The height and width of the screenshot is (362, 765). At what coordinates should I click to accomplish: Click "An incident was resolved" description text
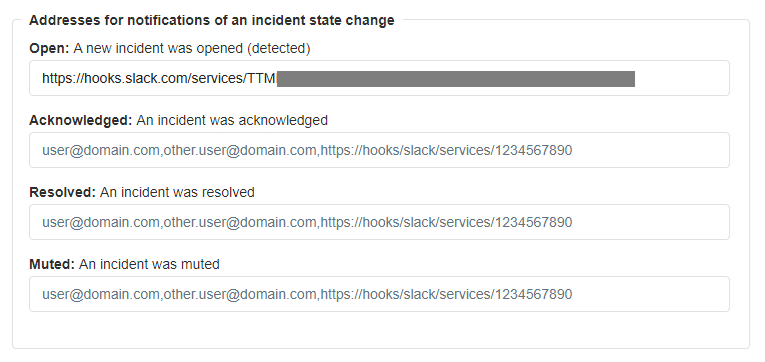click(x=177, y=192)
